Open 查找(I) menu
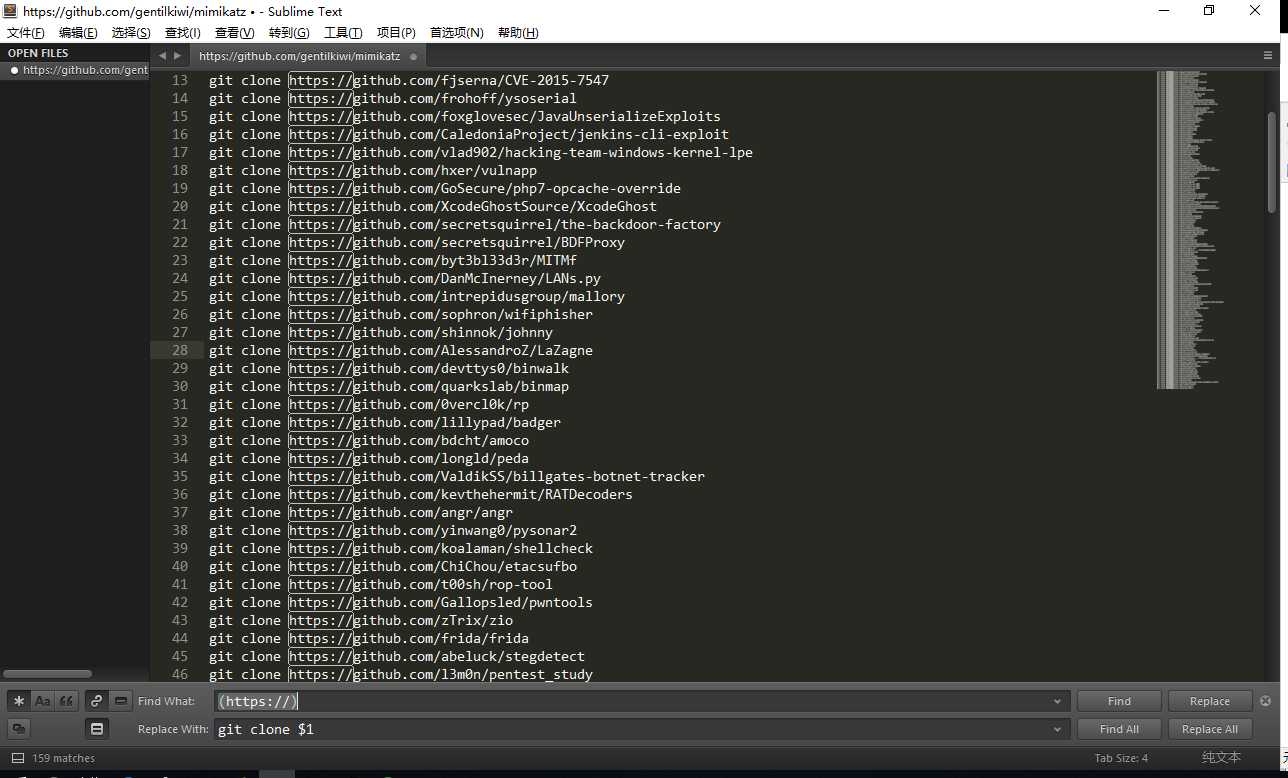Viewport: 1288px width, 778px height. [x=183, y=33]
